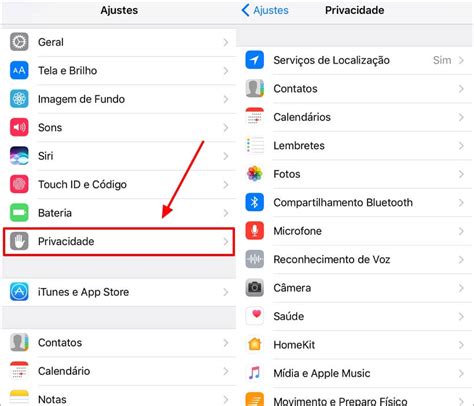Tap the Privacidade hand icon
The width and height of the screenshot is (474, 406).
pos(19,241)
